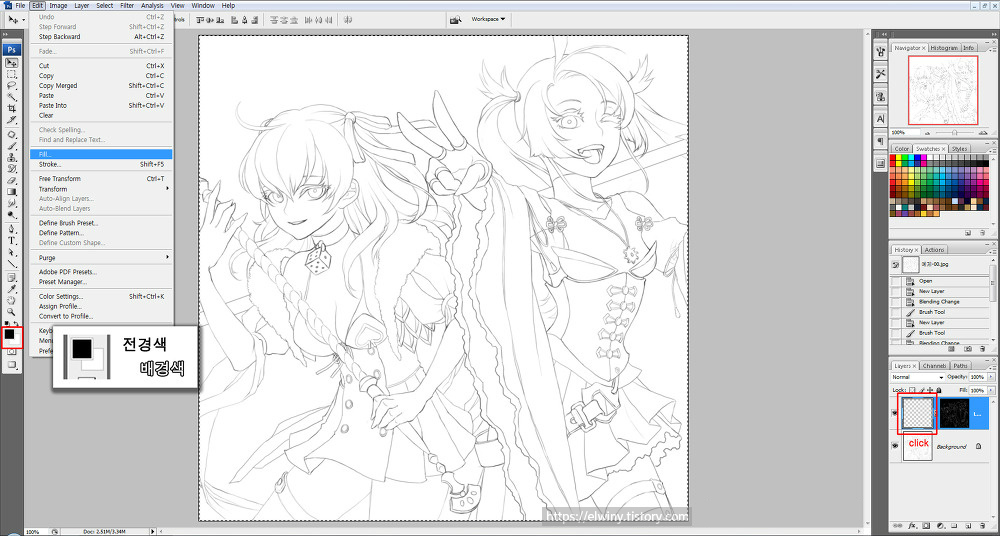Create a new layer in Layers panel
Image resolution: width=1000 pixels, height=536 pixels.
click(968, 526)
